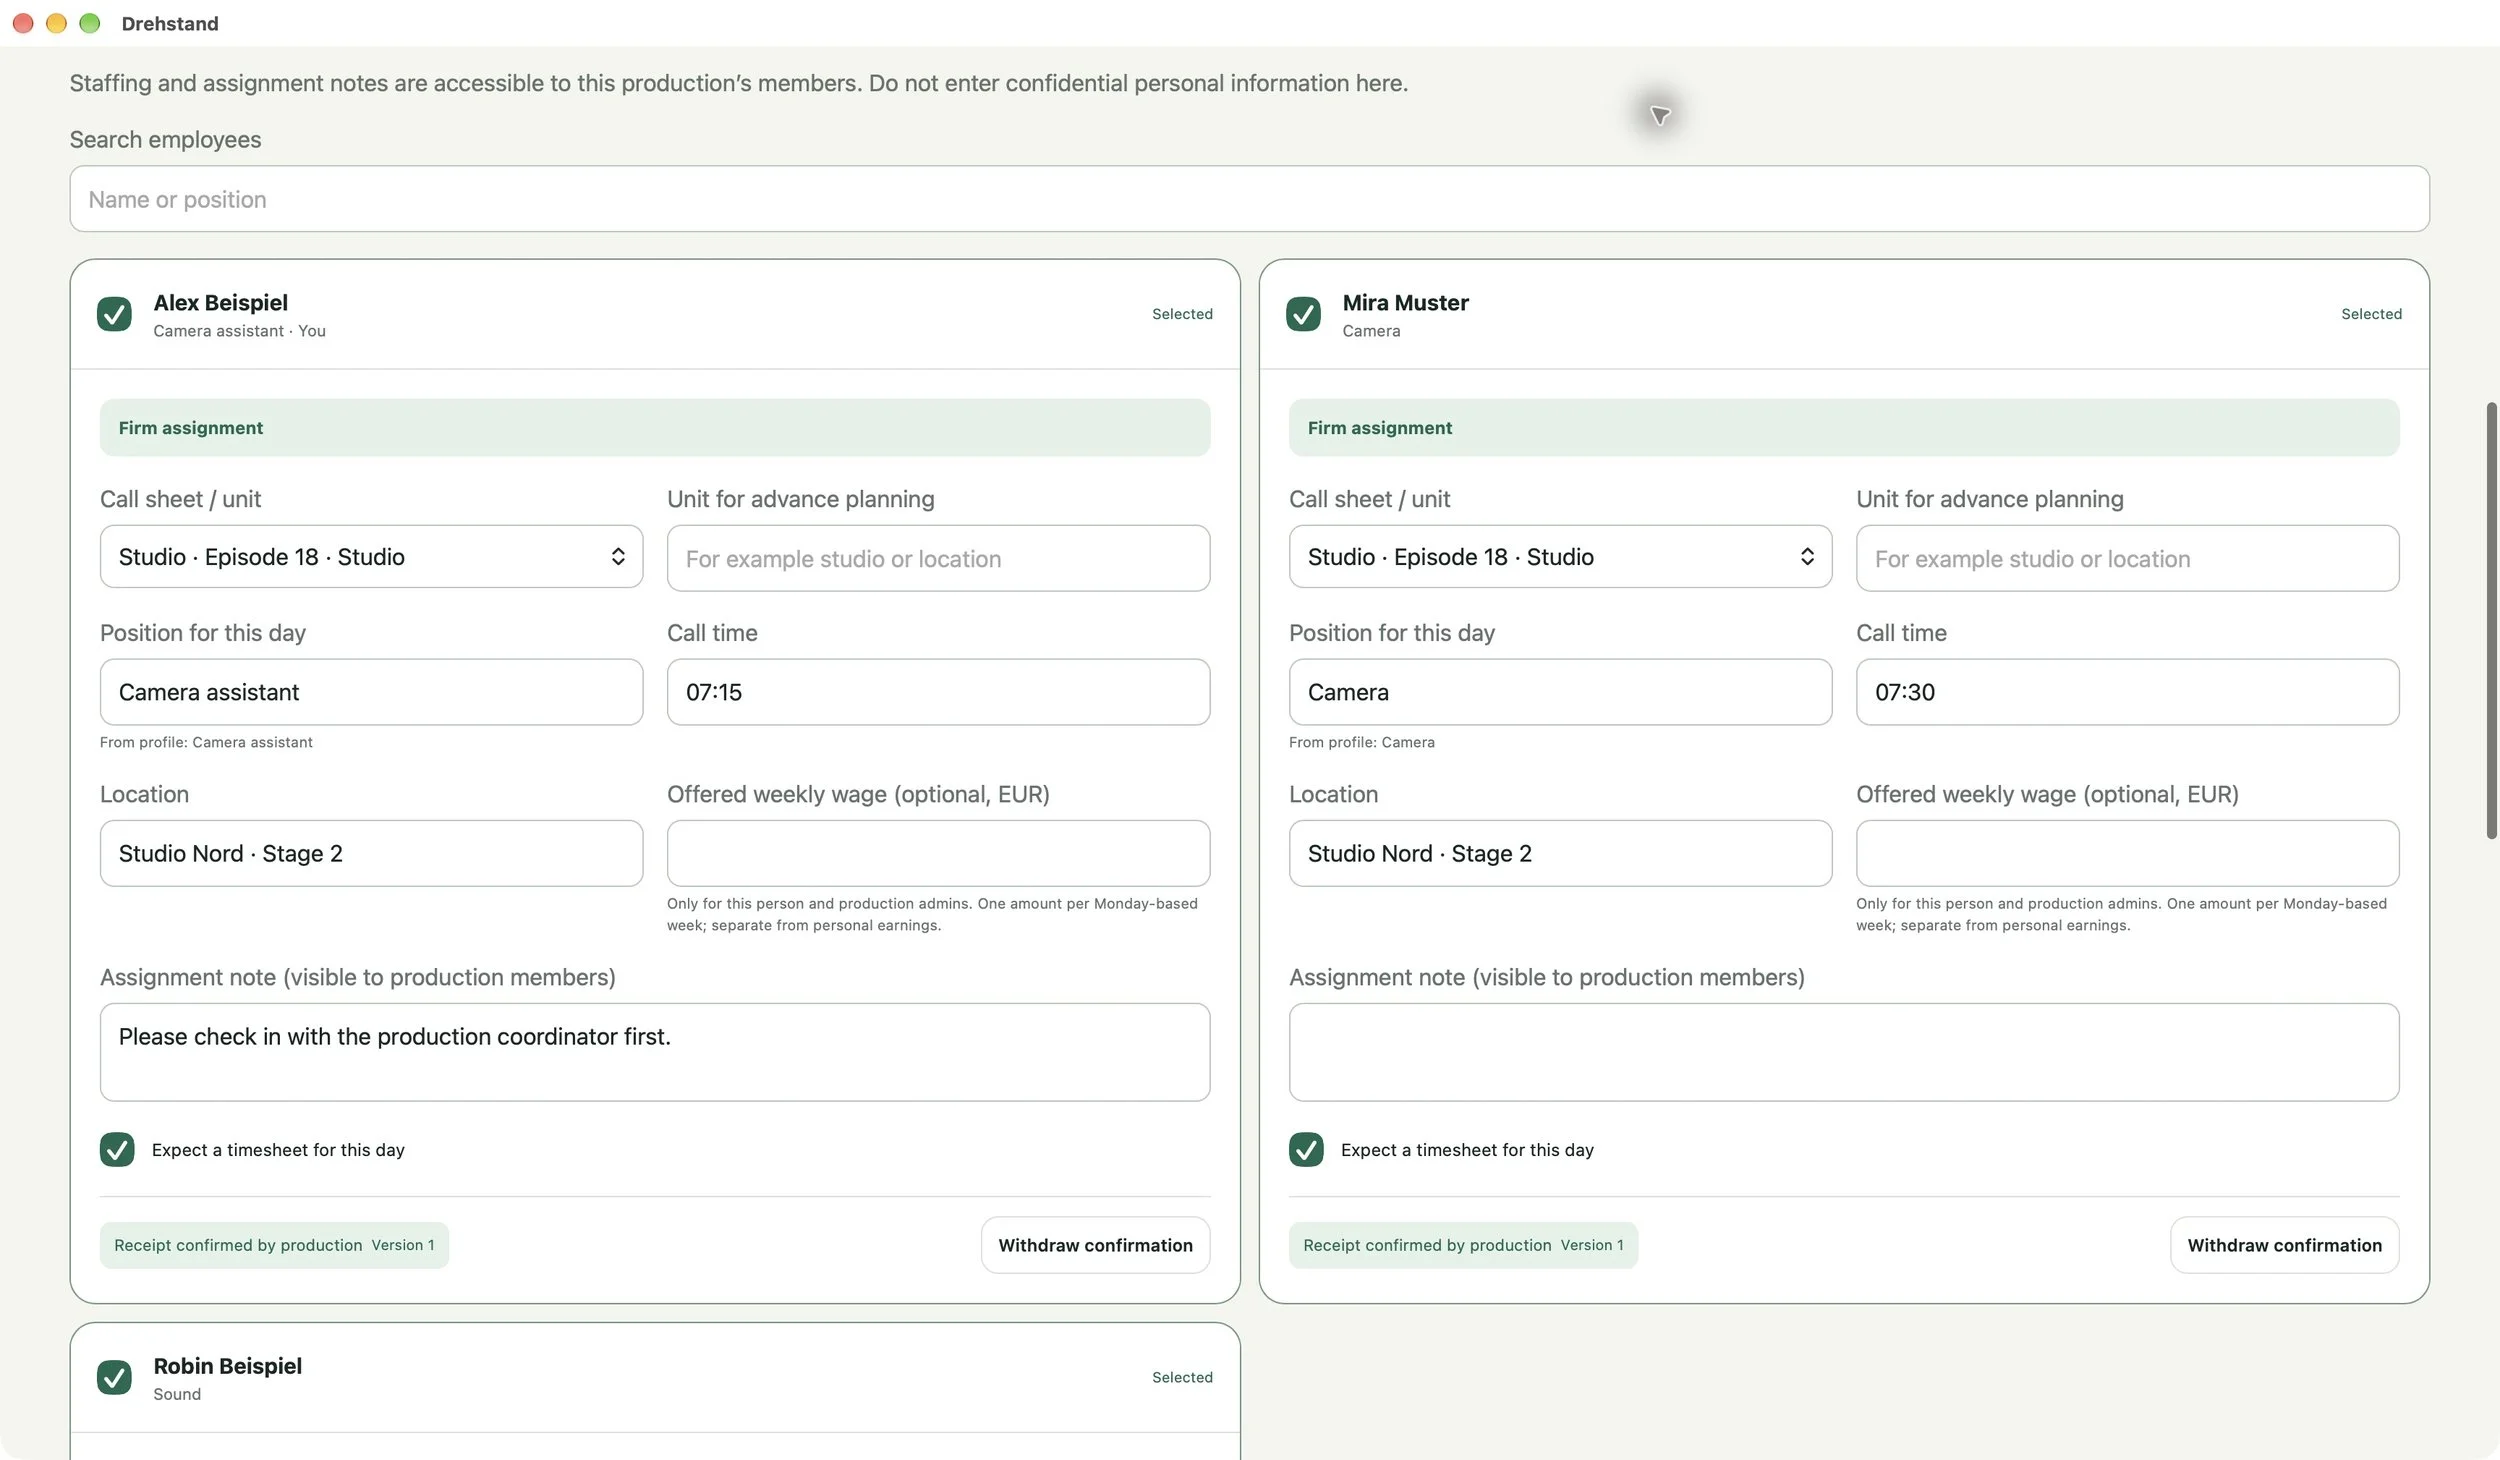This screenshot has height=1460, width=2500.
Task: Edit Alex's Camera assistant position field
Action: tap(371, 692)
